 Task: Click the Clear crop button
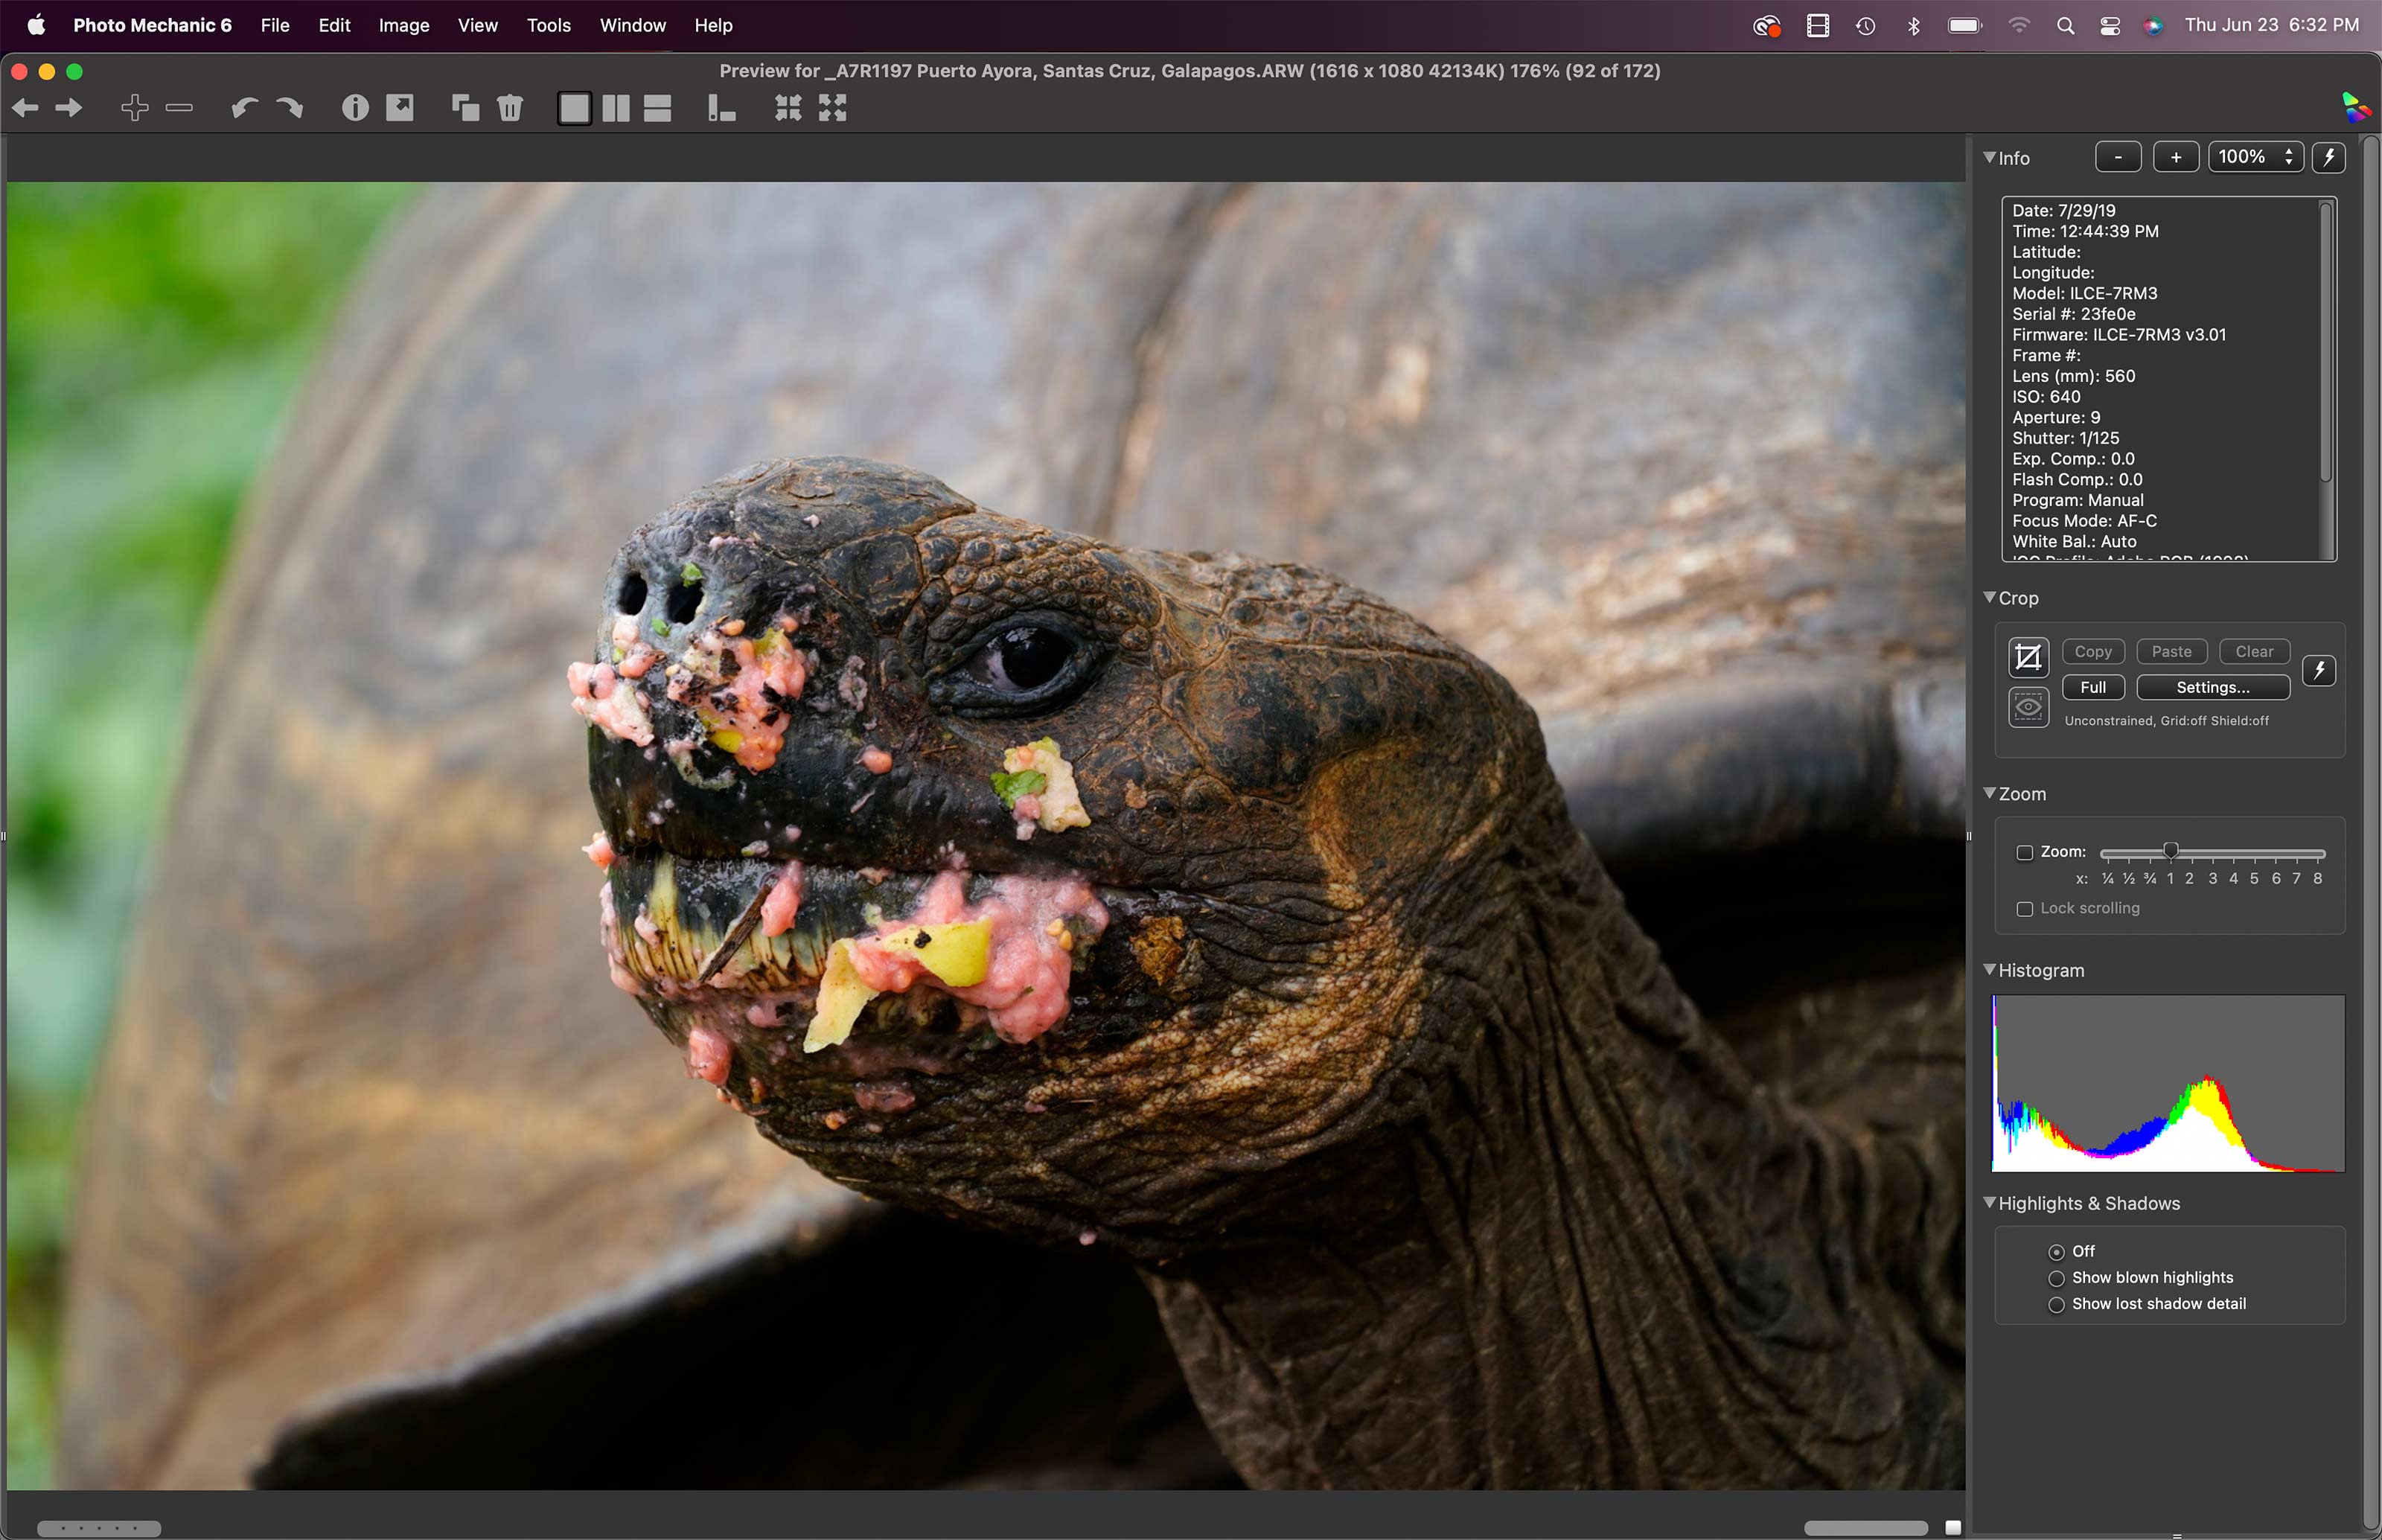pos(2255,651)
